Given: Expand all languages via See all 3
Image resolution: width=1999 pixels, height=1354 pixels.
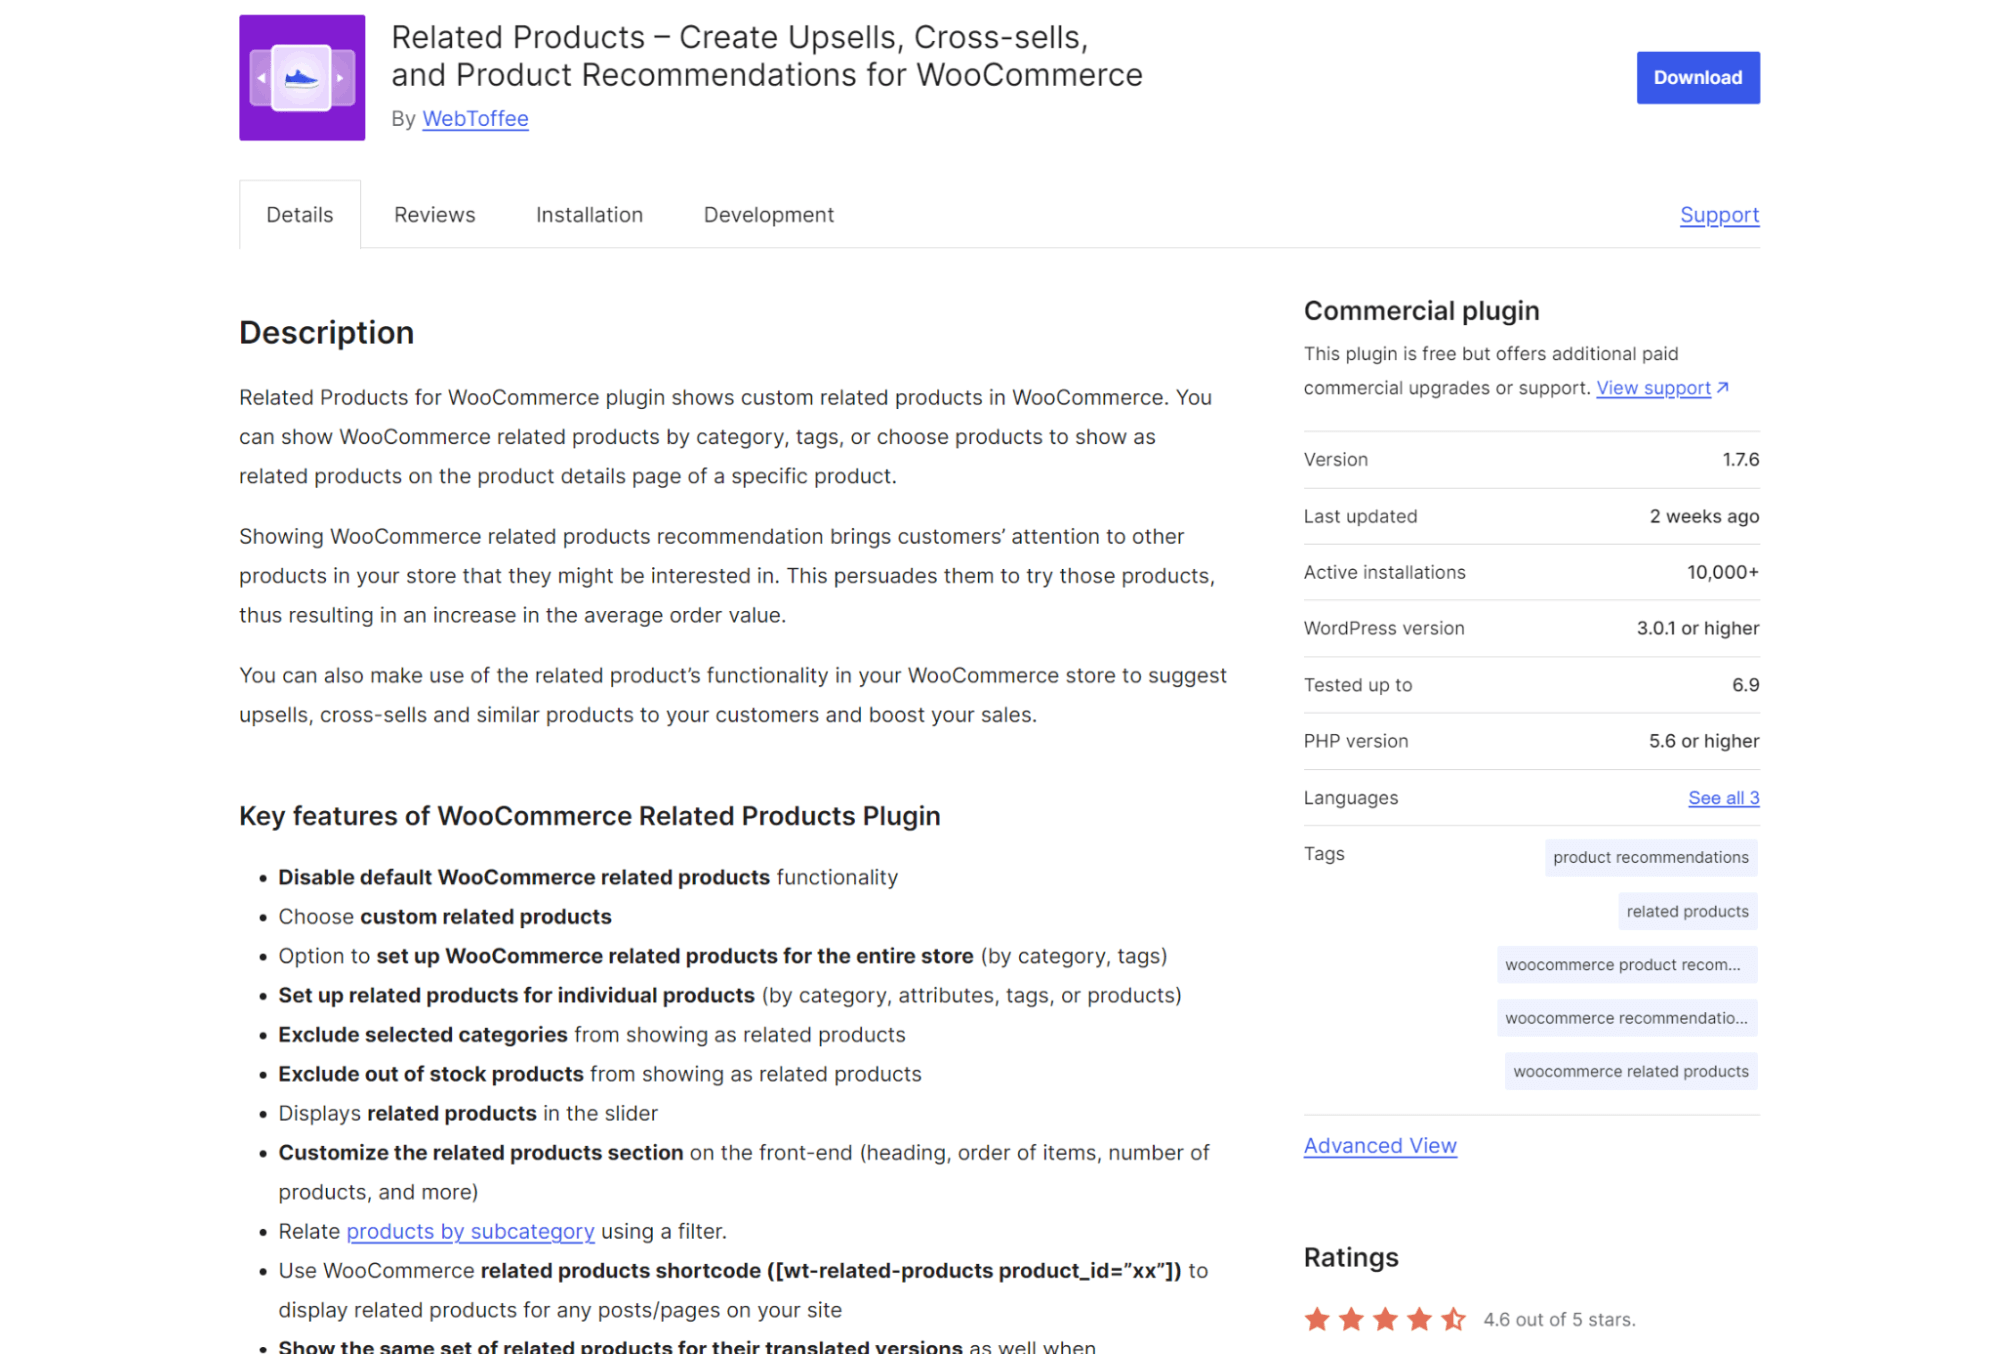Looking at the screenshot, I should 1722,797.
